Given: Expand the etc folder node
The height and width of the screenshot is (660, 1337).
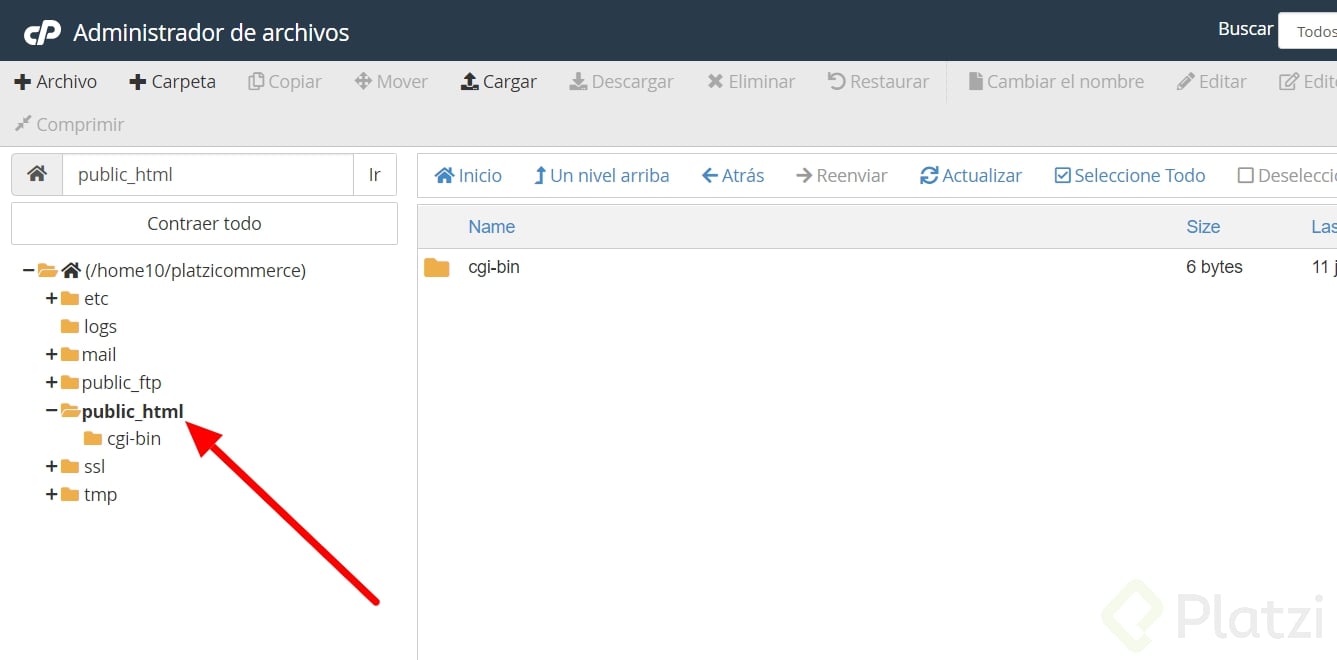Looking at the screenshot, I should [51, 298].
